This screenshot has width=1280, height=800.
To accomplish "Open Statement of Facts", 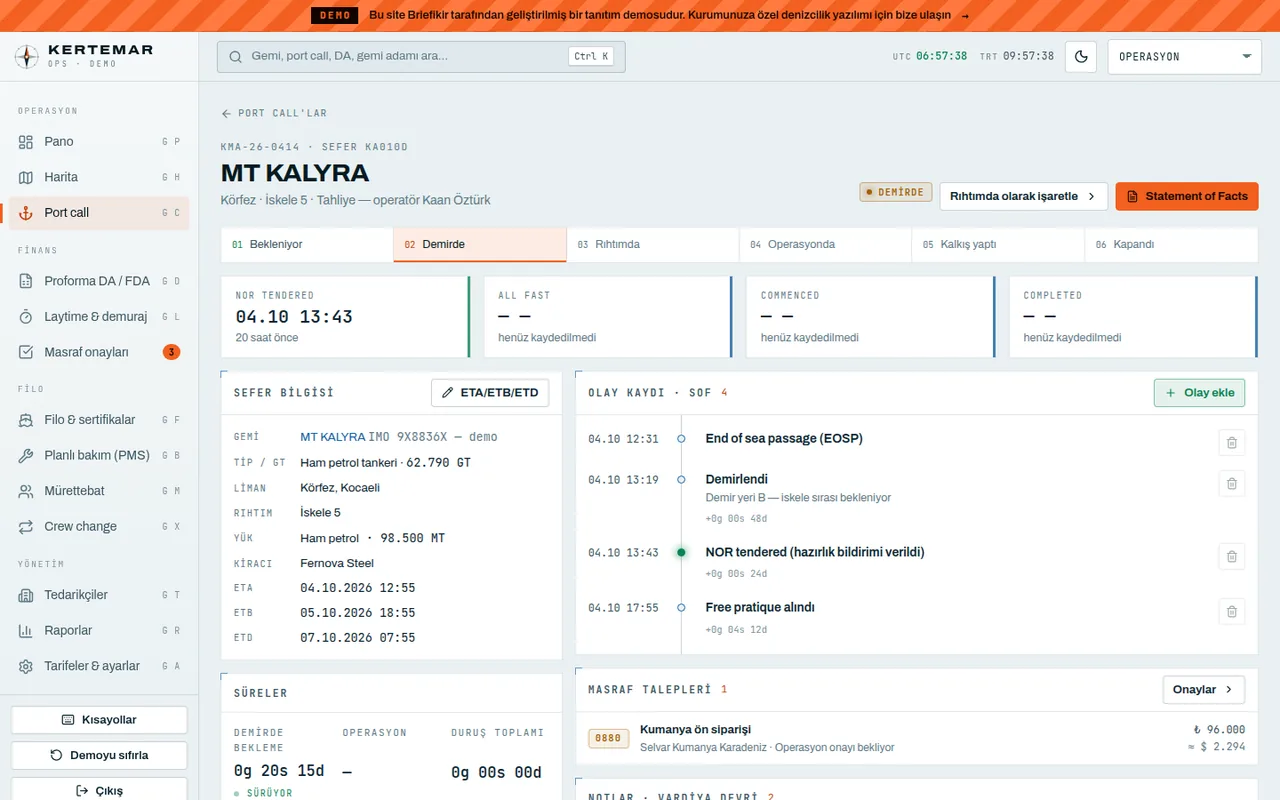I will coord(1186,196).
